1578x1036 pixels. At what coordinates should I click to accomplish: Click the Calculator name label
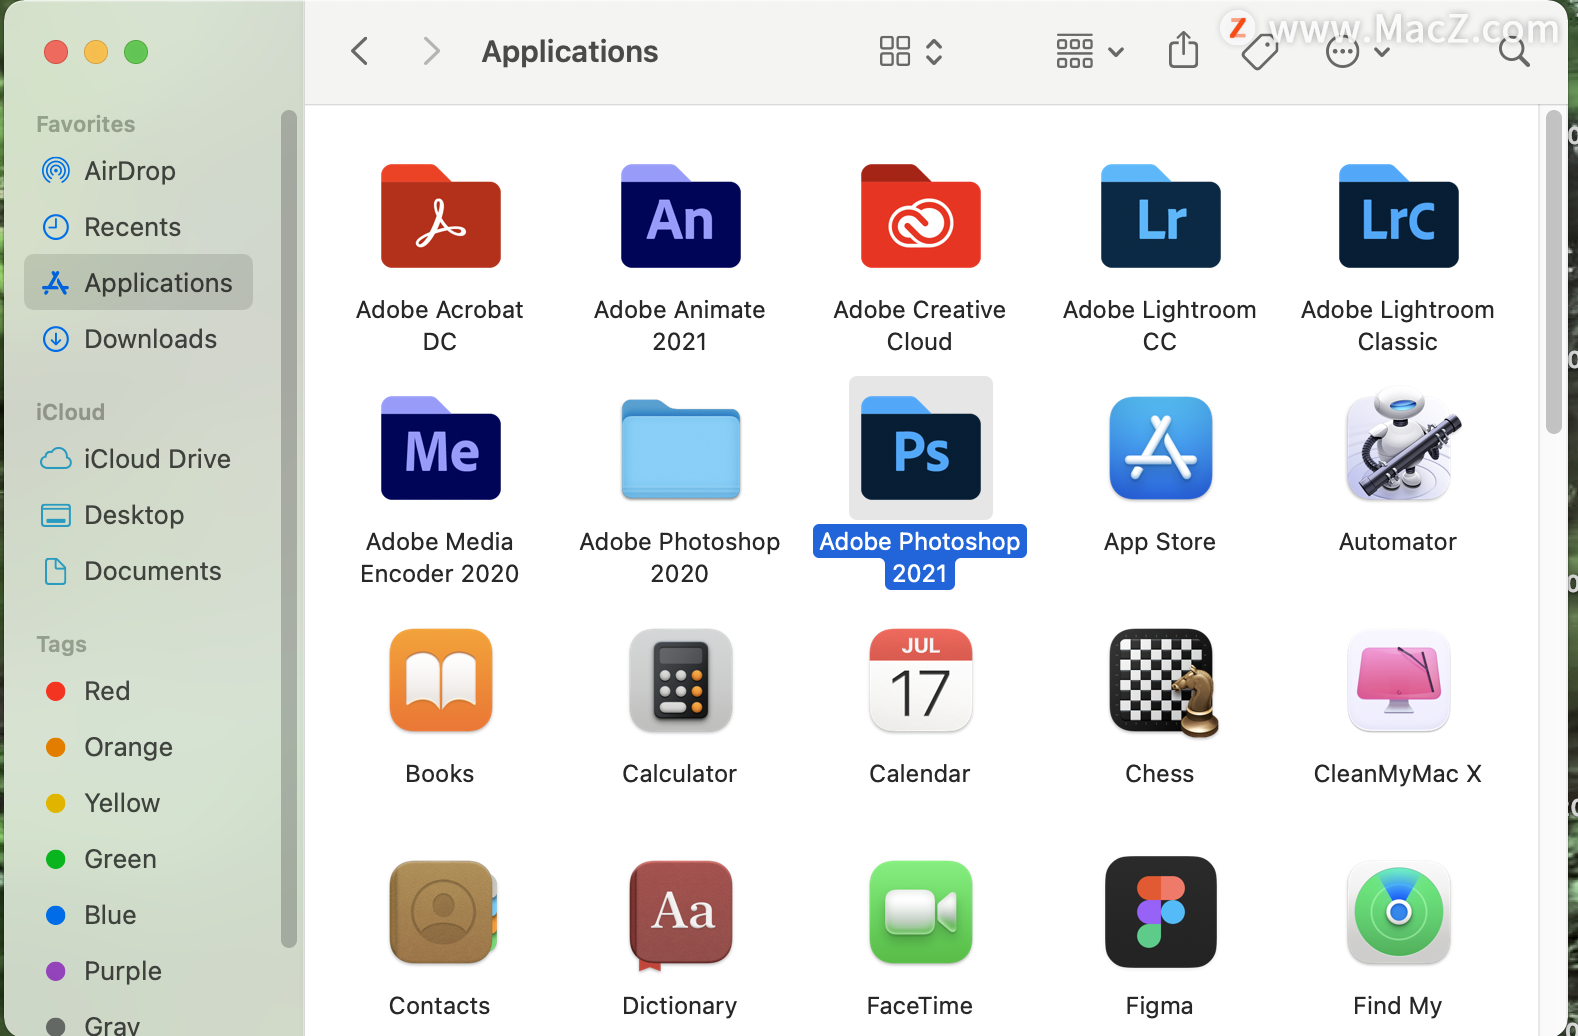pos(680,774)
